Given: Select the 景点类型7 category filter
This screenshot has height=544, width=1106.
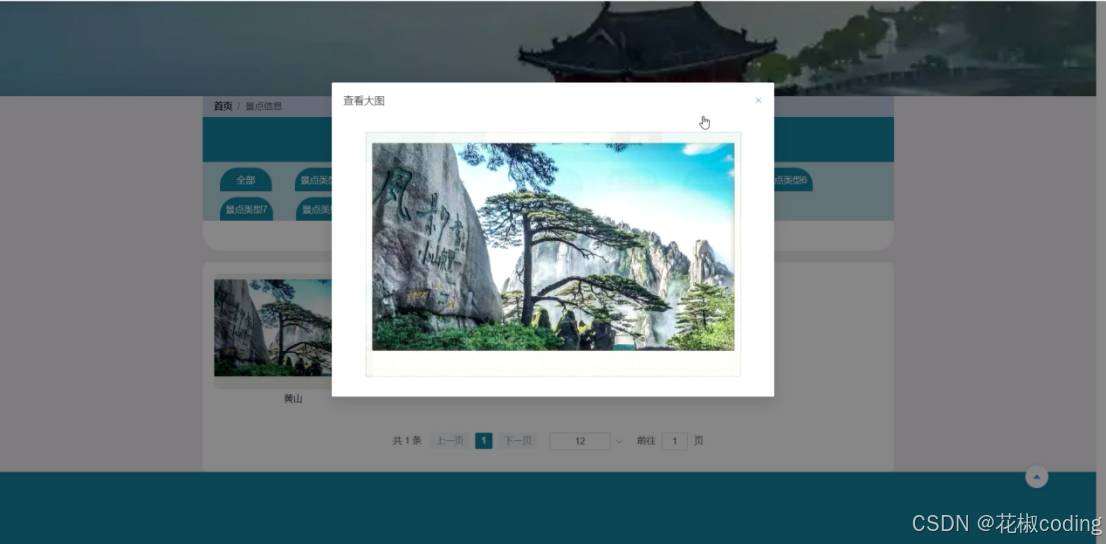Looking at the screenshot, I should 246,209.
